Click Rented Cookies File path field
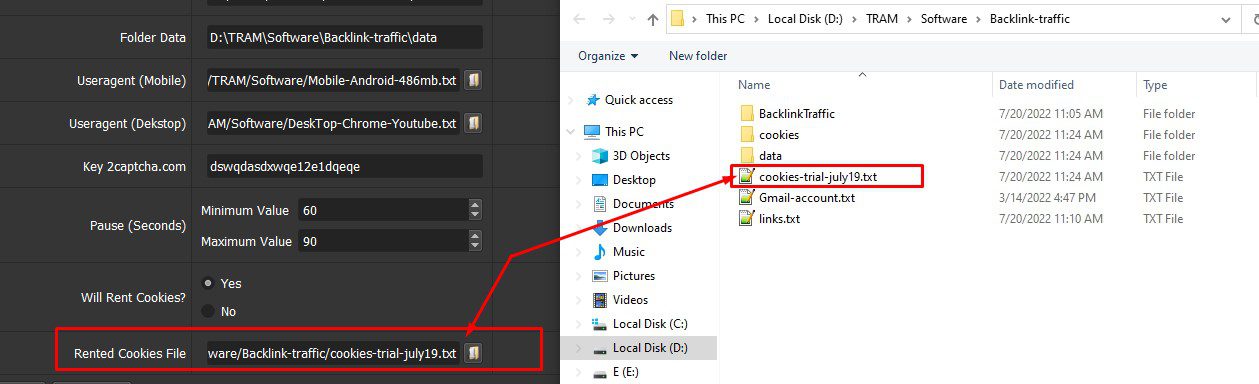Image resolution: width=1259 pixels, height=384 pixels. [x=332, y=353]
